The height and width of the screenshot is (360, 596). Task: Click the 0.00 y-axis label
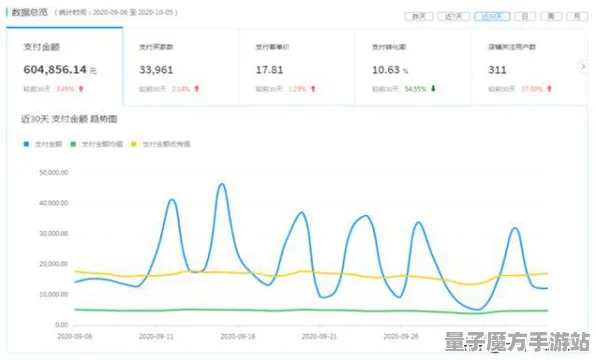click(62, 325)
